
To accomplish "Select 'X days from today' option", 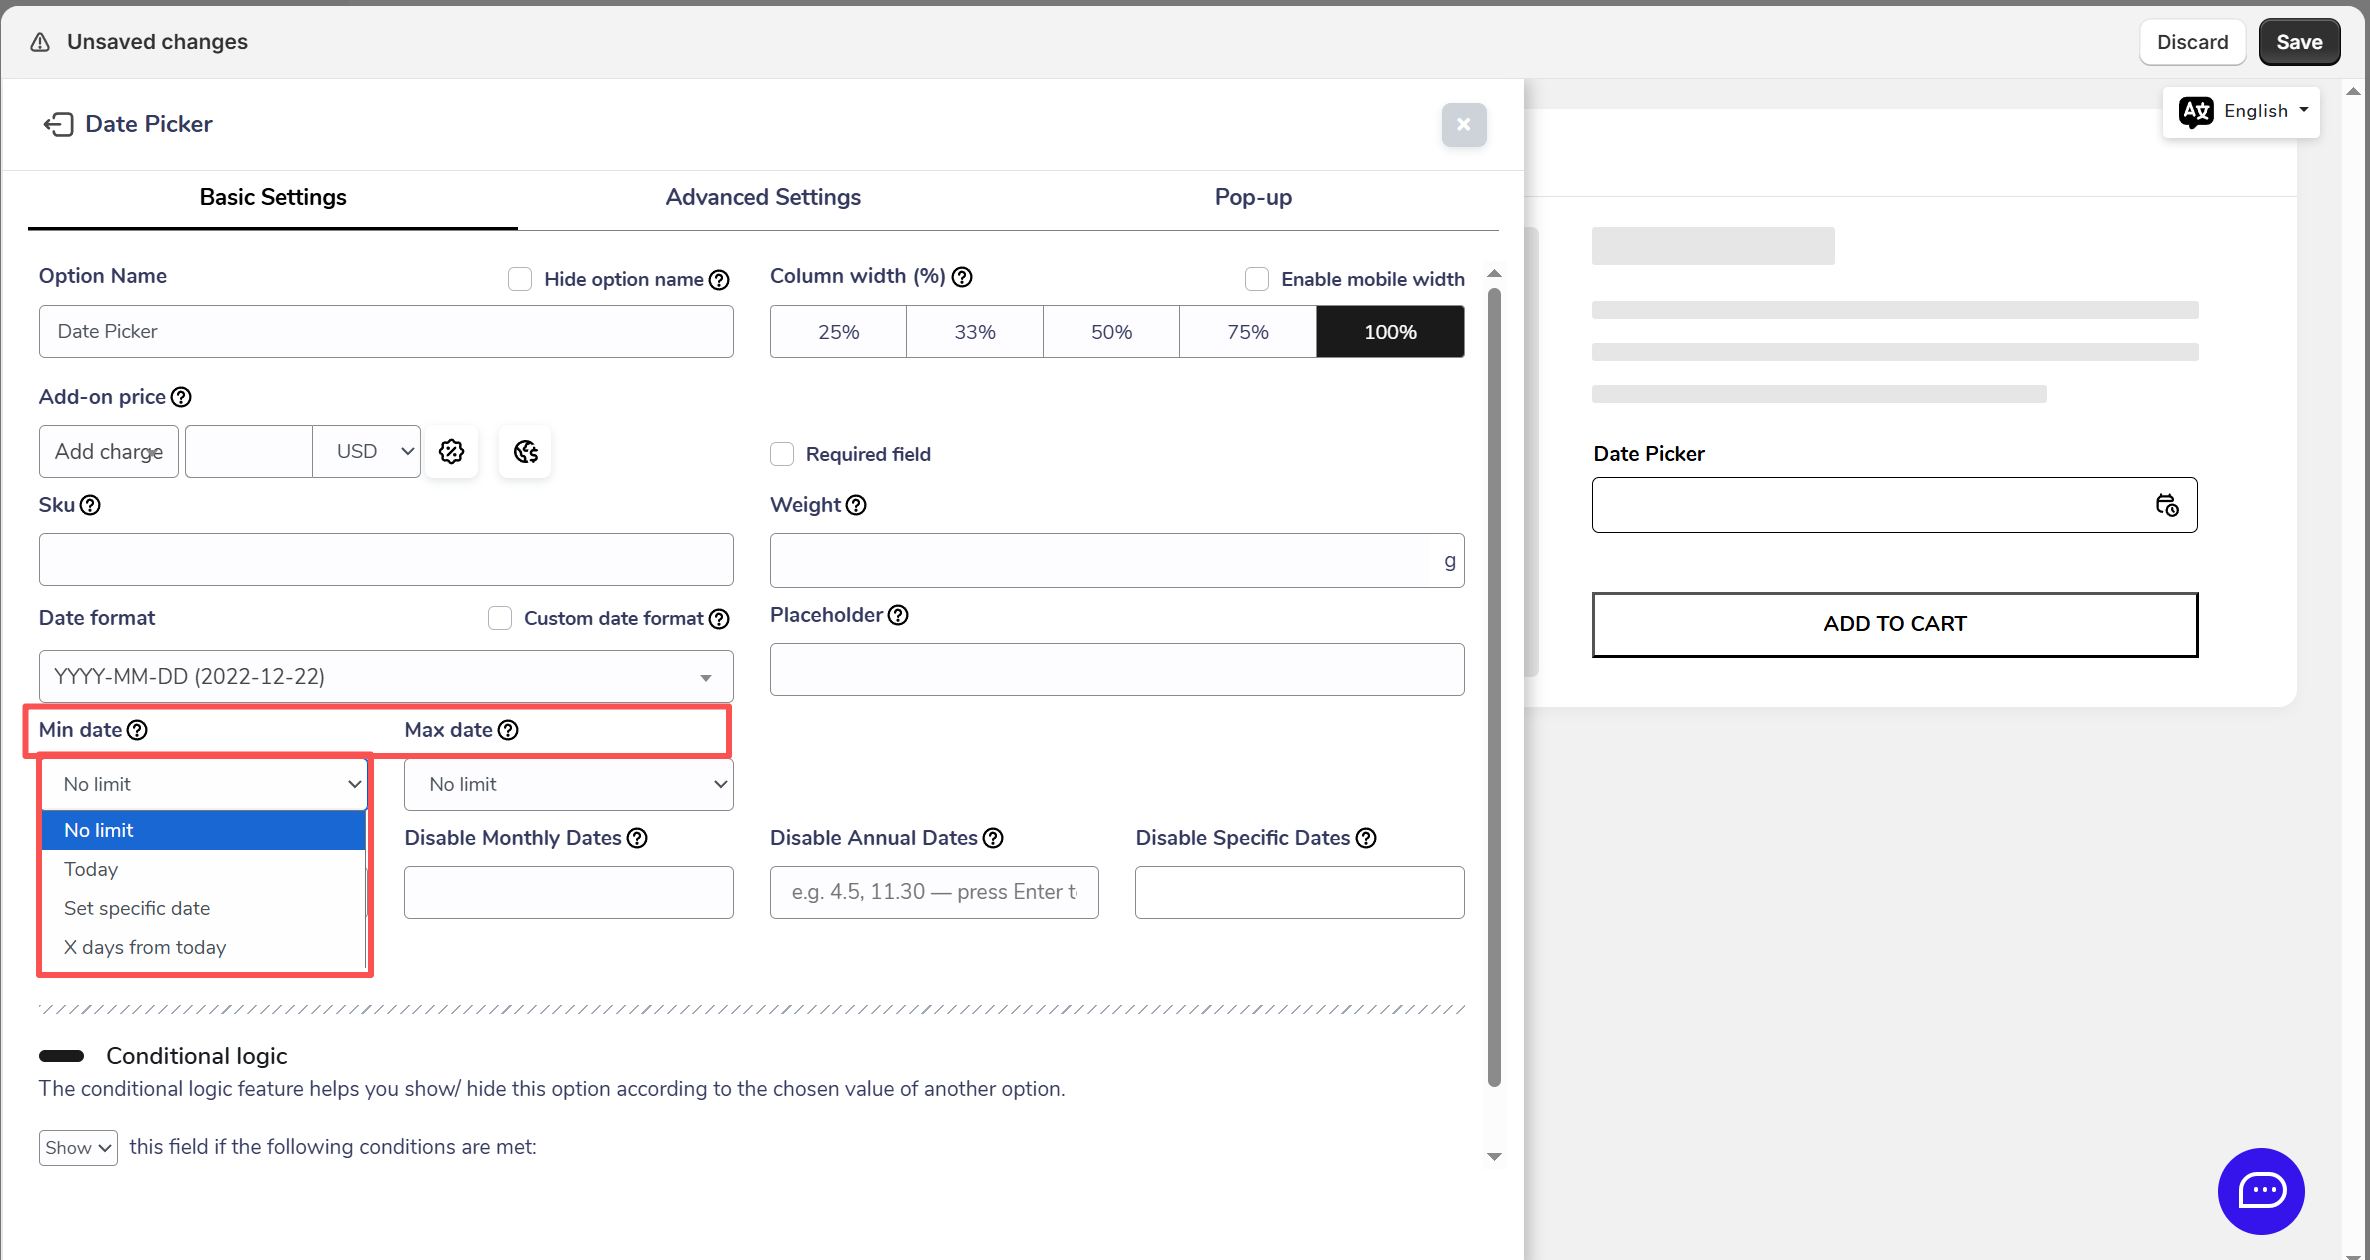I will pos(145,947).
